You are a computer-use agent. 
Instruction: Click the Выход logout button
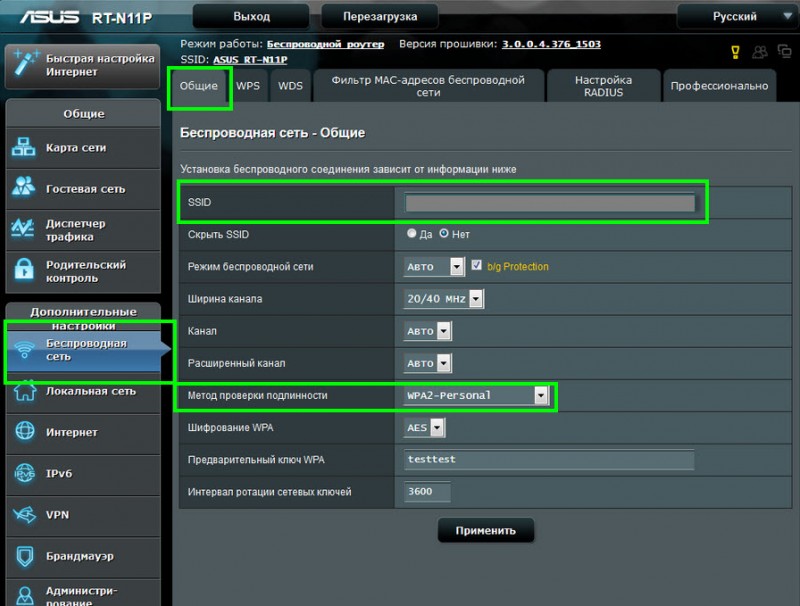pyautogui.click(x=251, y=17)
